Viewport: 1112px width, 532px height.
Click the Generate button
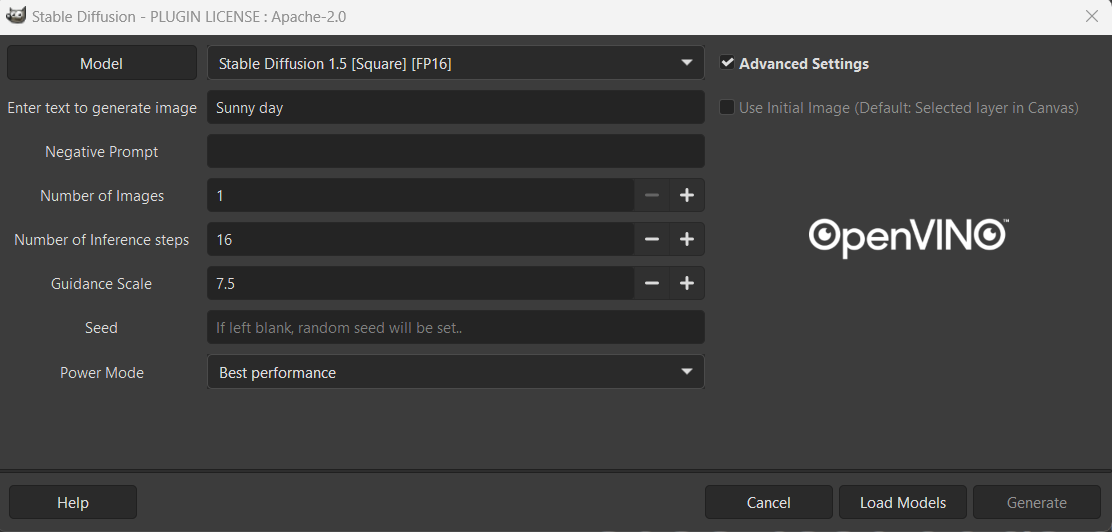(1037, 502)
